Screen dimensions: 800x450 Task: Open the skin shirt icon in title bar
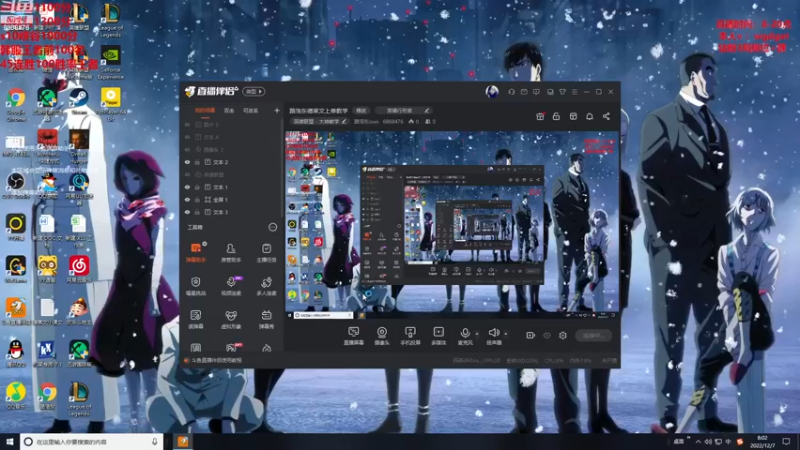pyautogui.click(x=562, y=92)
